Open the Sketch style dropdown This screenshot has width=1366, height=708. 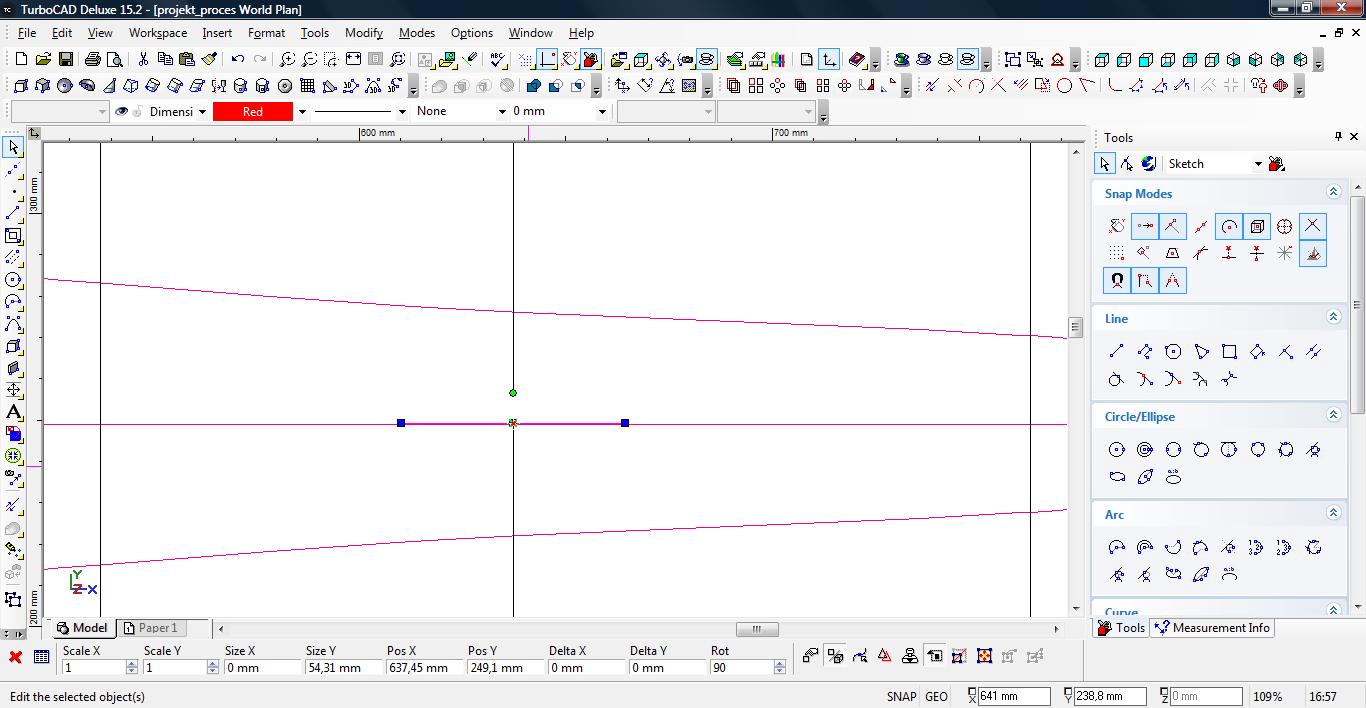pyautogui.click(x=1258, y=164)
